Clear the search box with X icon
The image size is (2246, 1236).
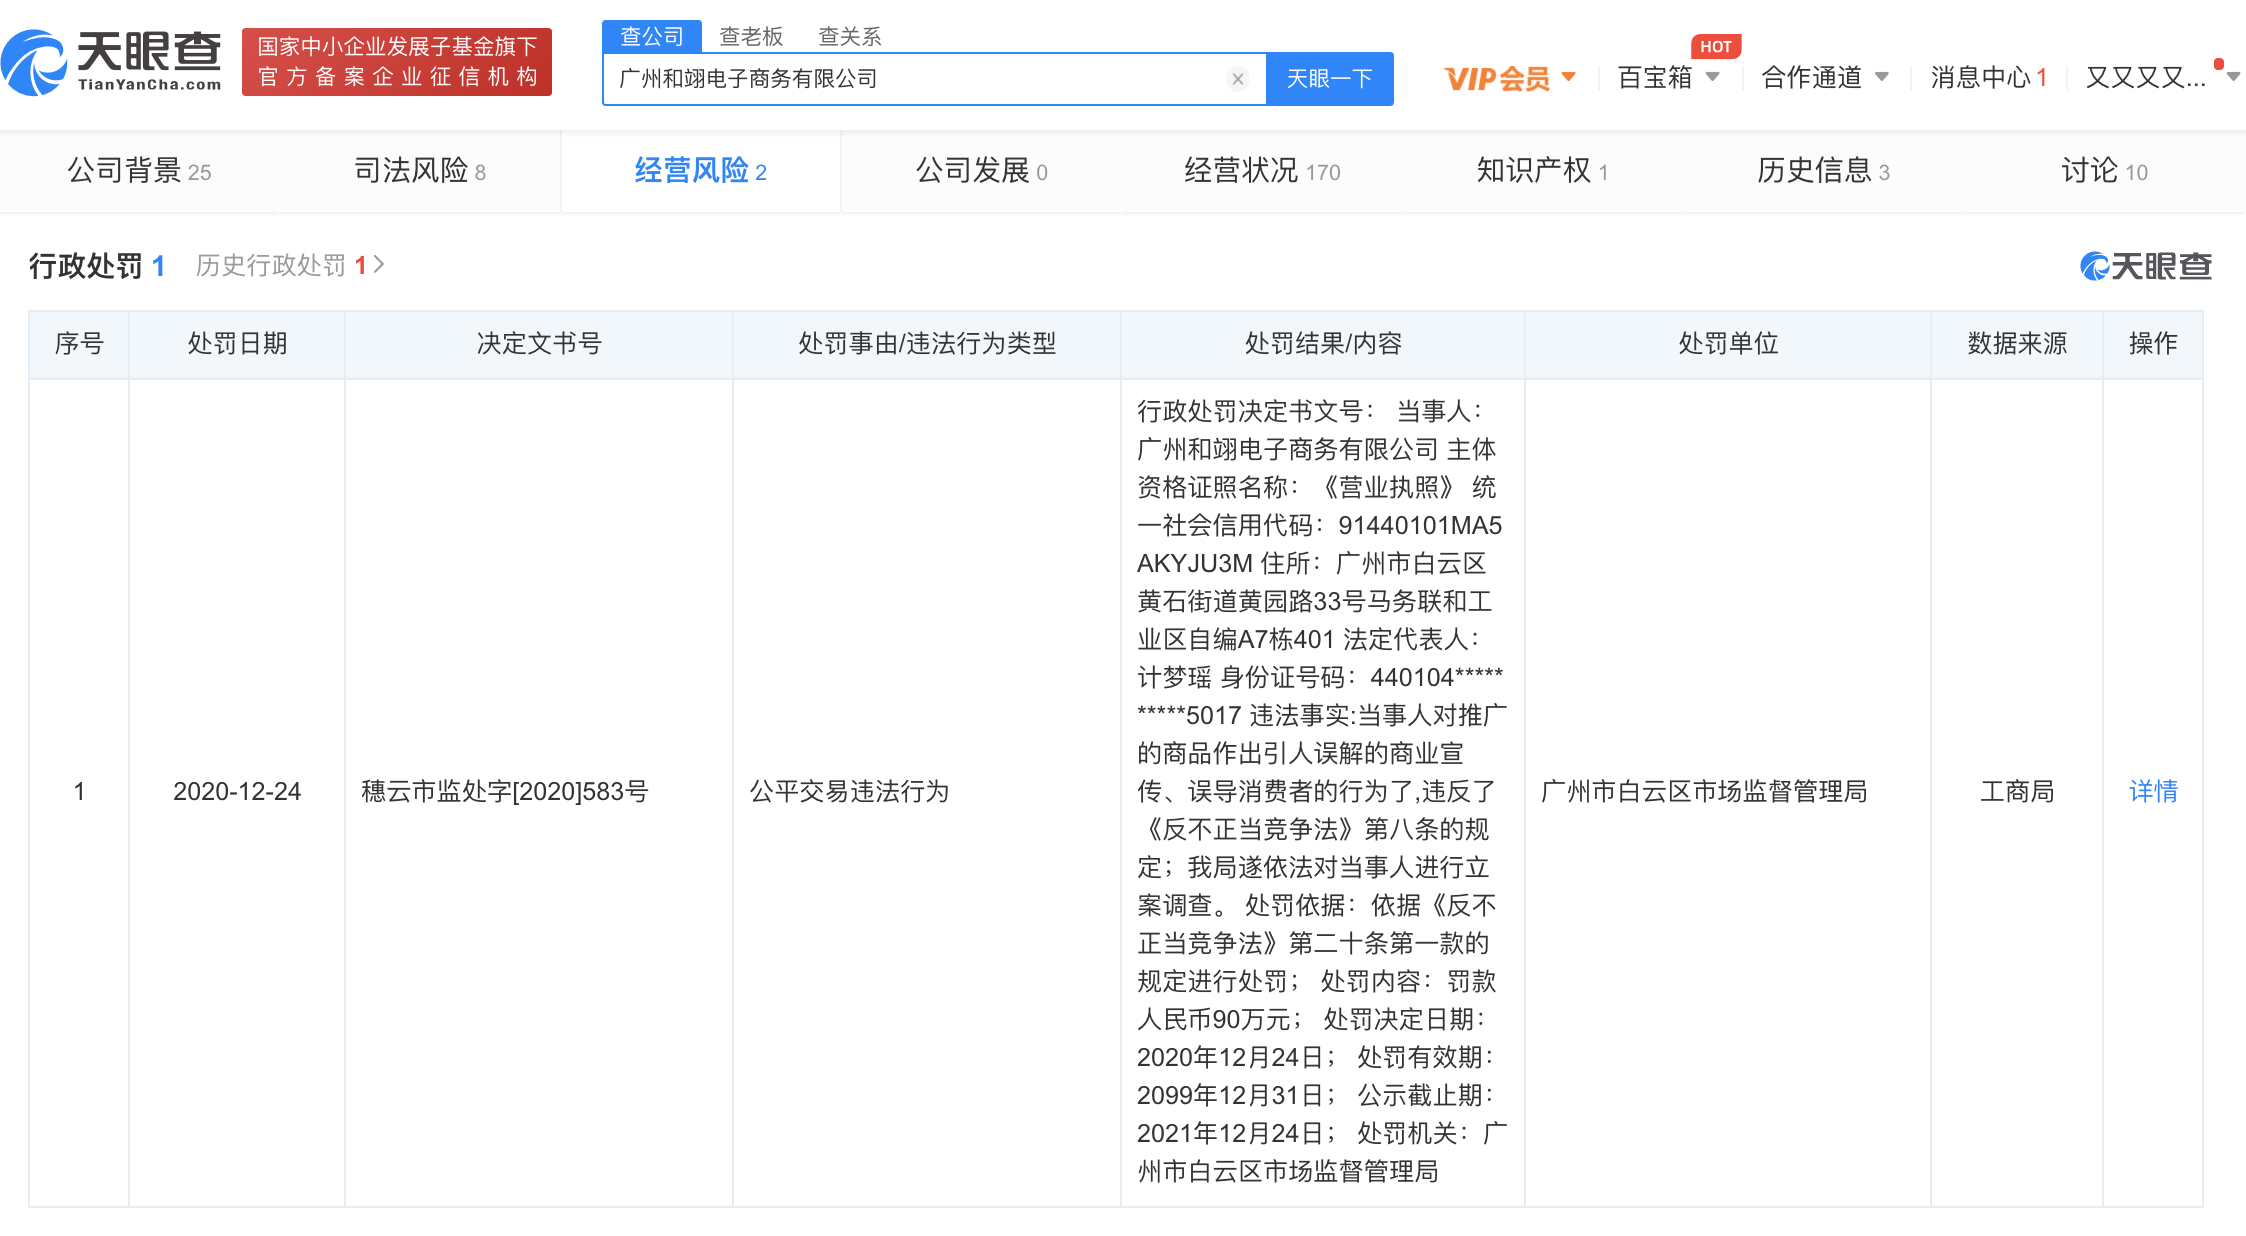point(1237,79)
